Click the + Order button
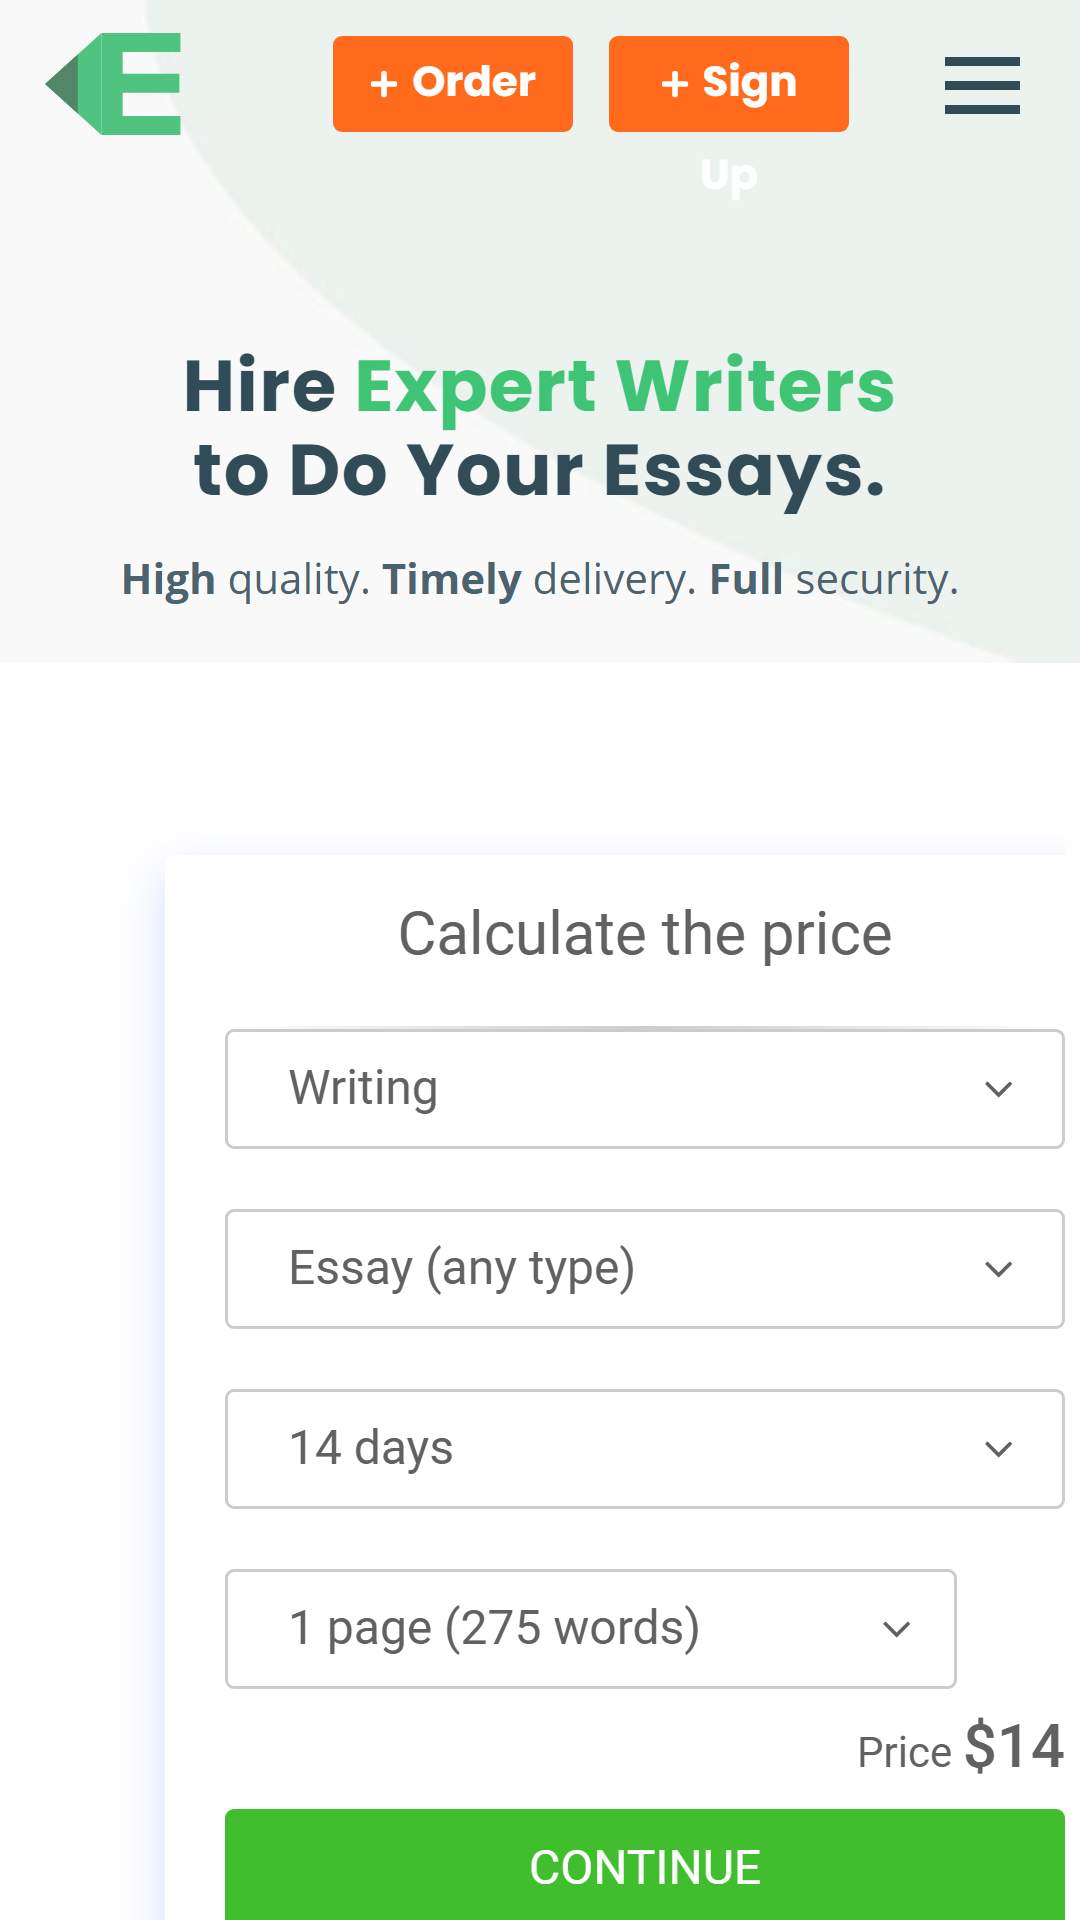 click(x=453, y=84)
